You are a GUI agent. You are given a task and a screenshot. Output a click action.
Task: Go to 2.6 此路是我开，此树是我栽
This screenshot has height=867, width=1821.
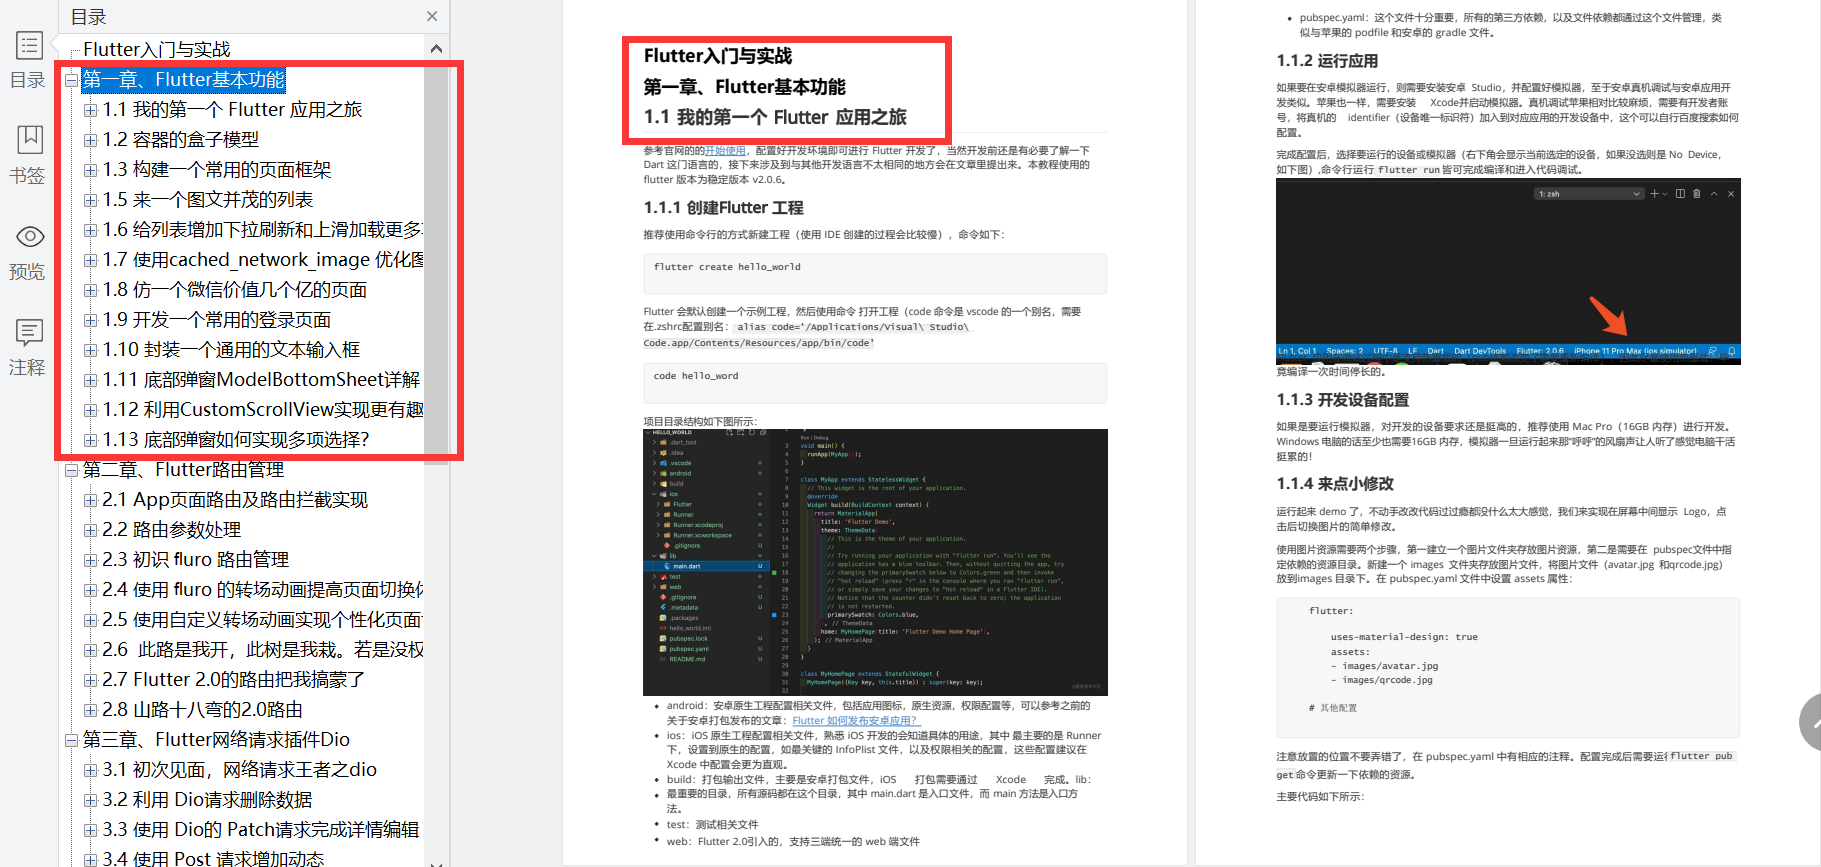click(262, 650)
